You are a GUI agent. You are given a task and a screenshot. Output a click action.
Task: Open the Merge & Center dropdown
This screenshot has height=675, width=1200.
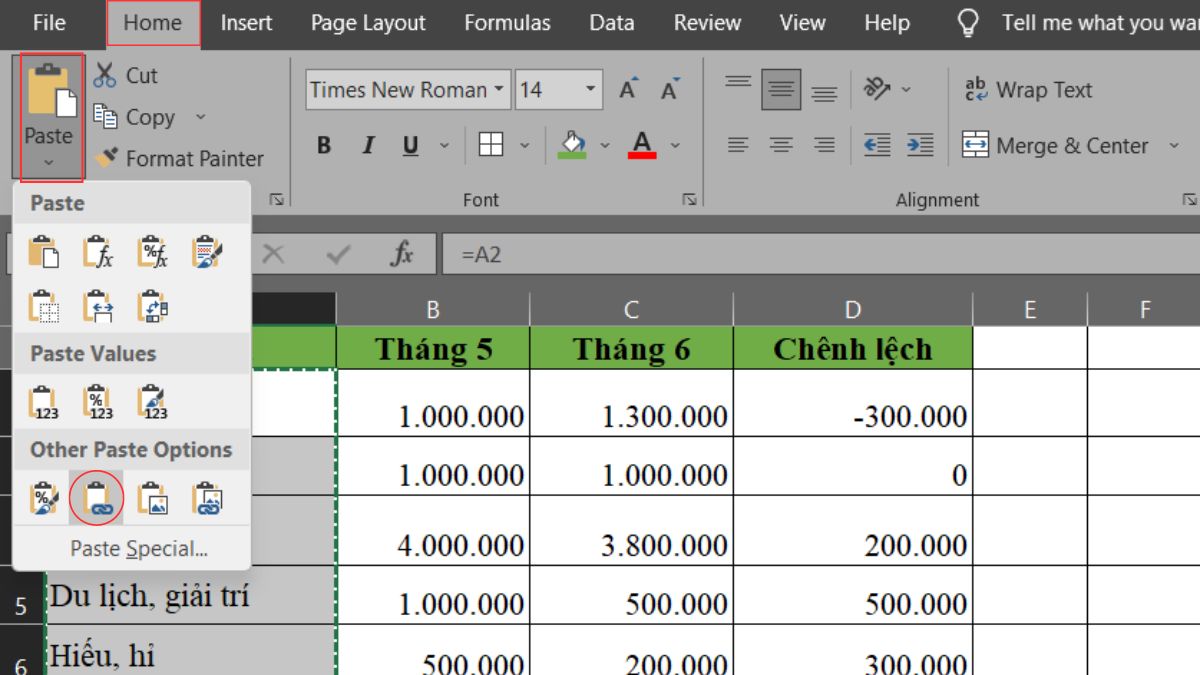point(1174,145)
